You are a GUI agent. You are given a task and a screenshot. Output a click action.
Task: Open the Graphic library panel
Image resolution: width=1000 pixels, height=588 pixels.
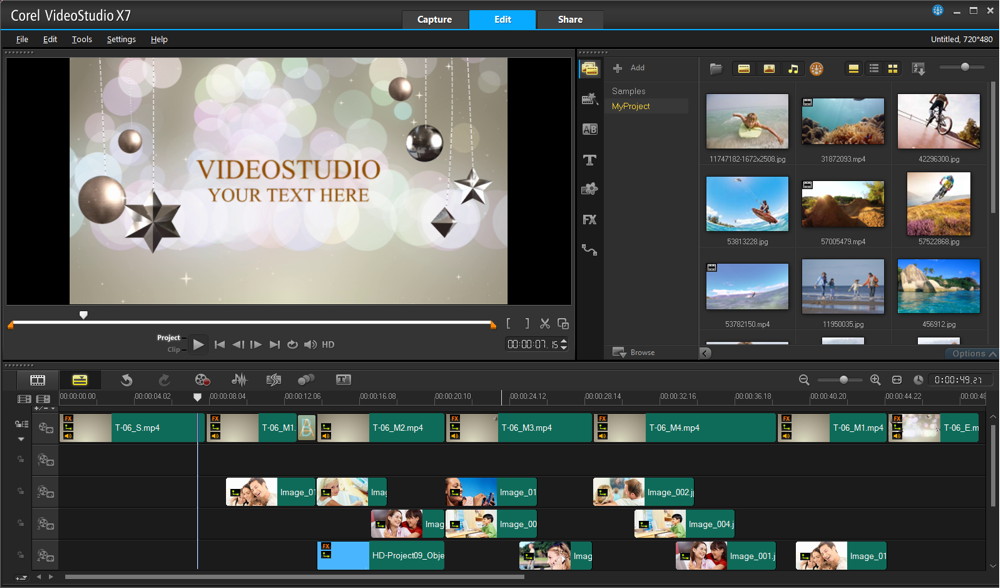click(589, 189)
